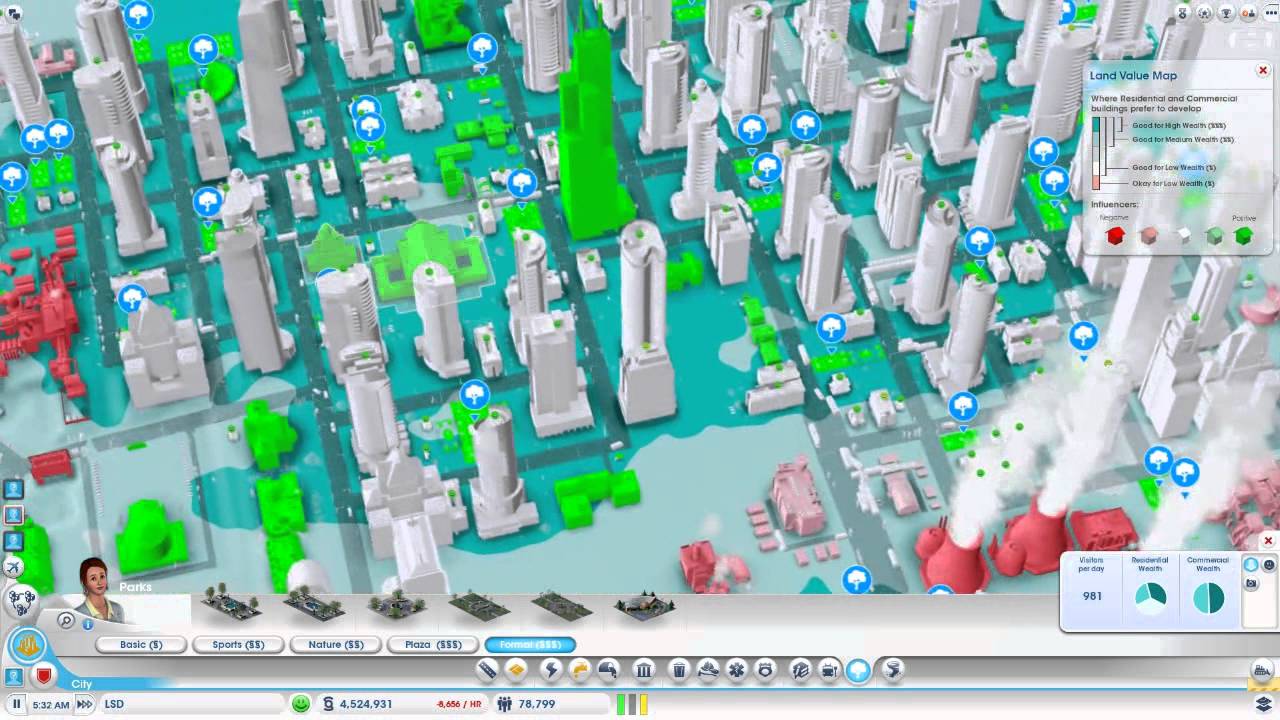Choose the sixth formal park thumbnail
The image size is (1280, 720).
(x=645, y=606)
